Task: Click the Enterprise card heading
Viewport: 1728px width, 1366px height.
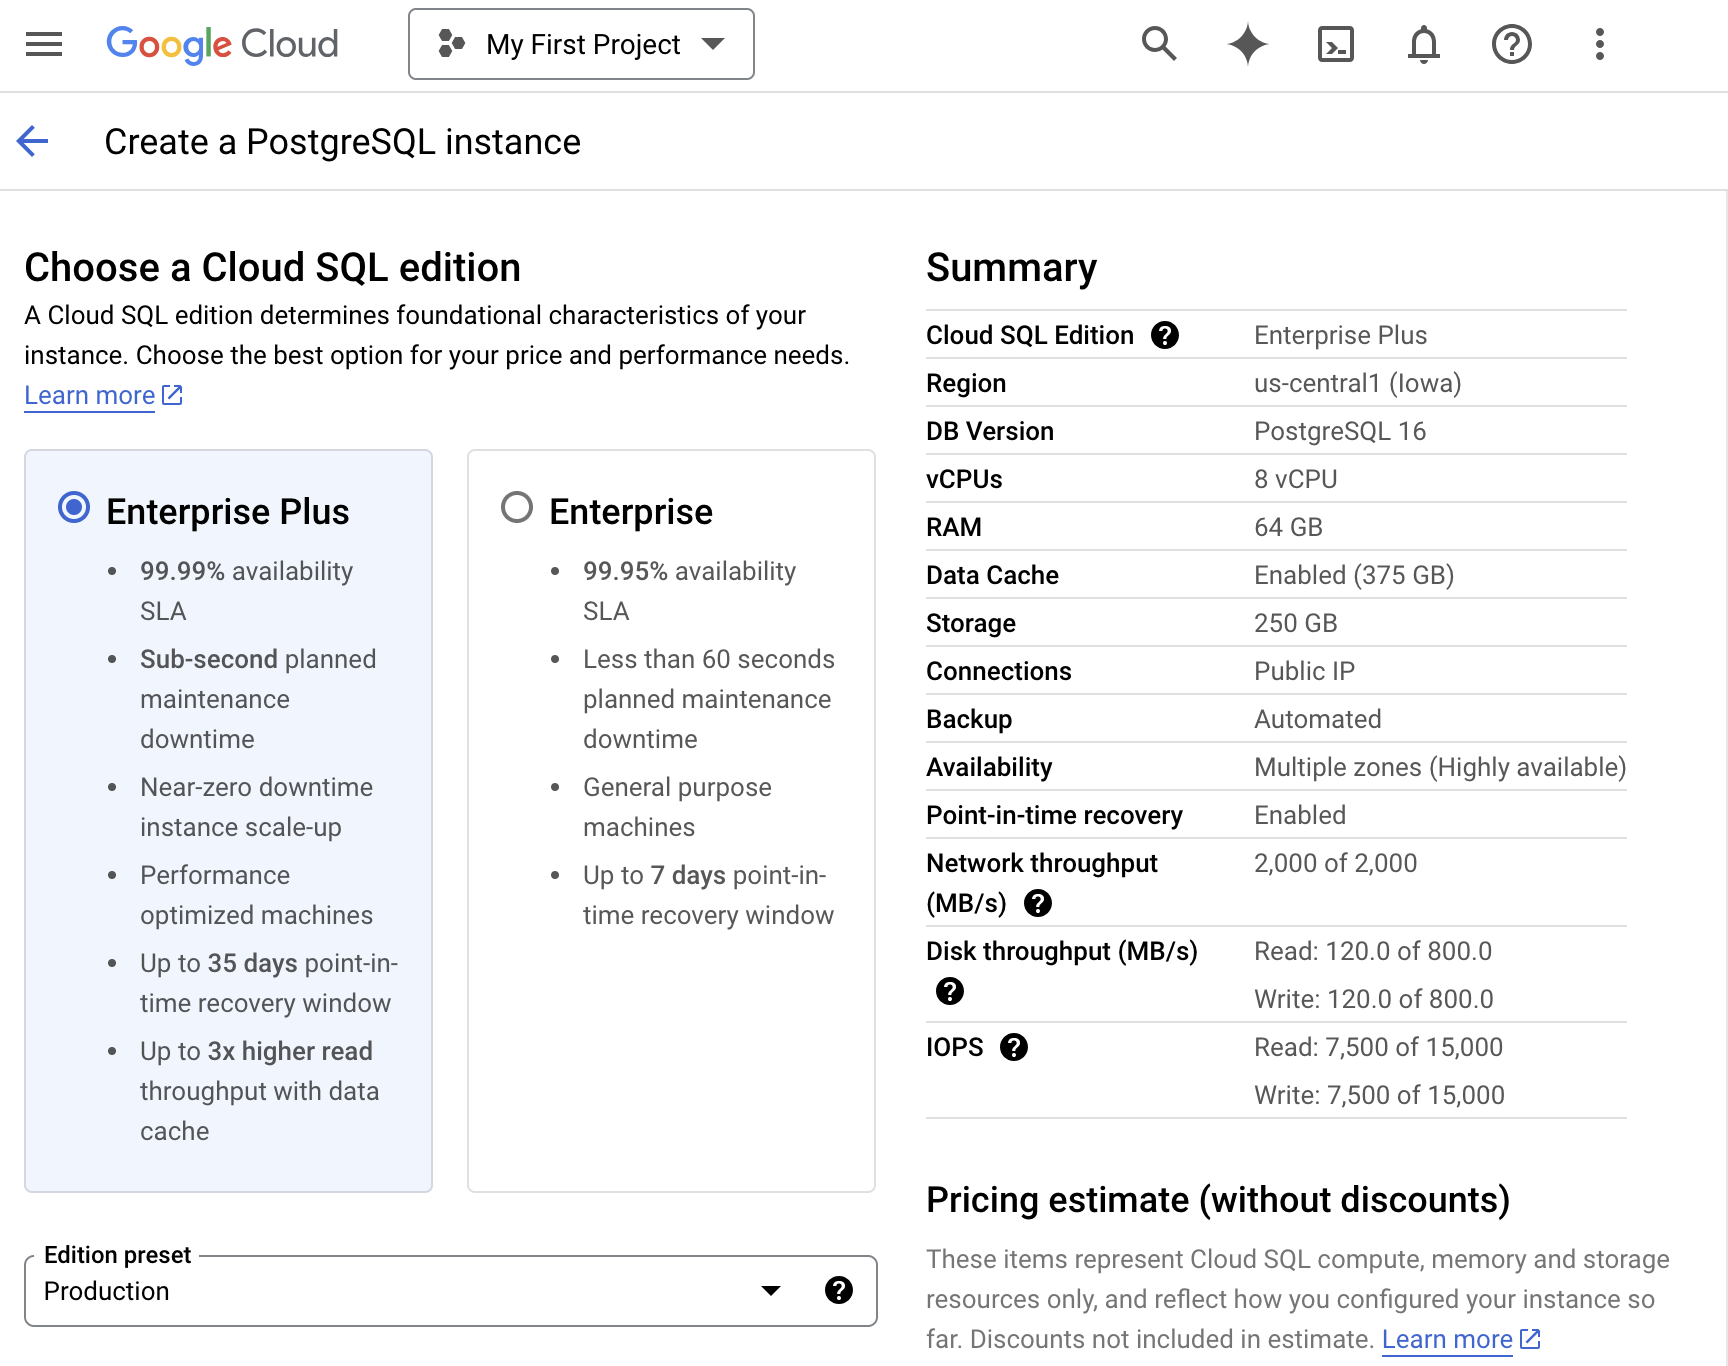Action: pos(631,512)
